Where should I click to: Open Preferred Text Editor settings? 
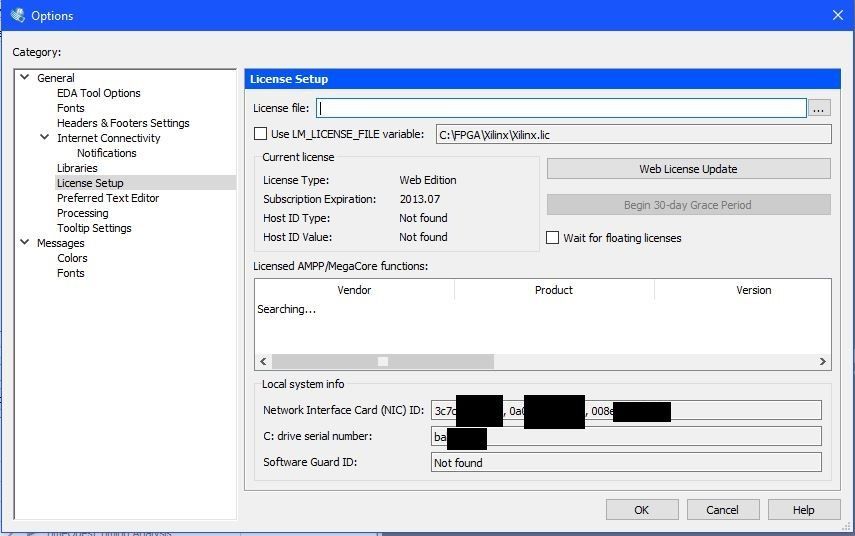click(108, 198)
